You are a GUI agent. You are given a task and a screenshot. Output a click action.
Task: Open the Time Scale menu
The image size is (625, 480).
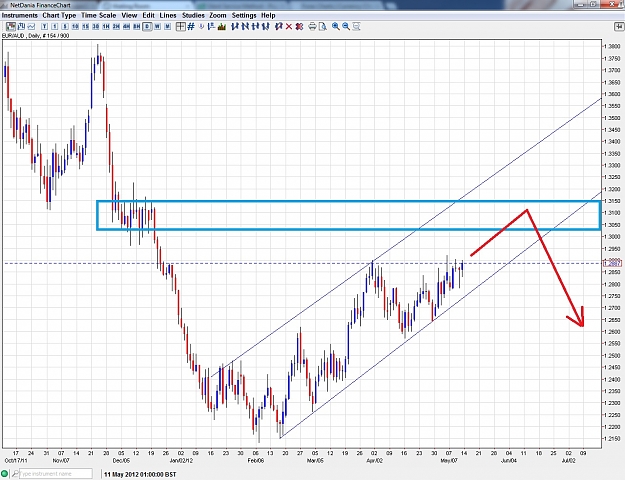pyautogui.click(x=98, y=16)
